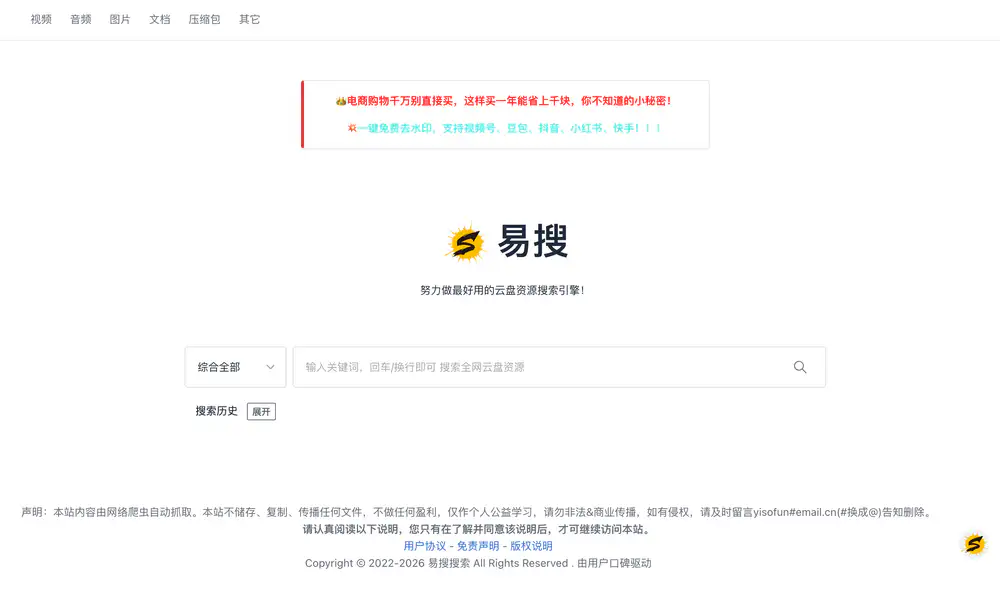Open the 视频 category in top navigation
Image resolution: width=1000 pixels, height=594 pixels.
[x=41, y=20]
